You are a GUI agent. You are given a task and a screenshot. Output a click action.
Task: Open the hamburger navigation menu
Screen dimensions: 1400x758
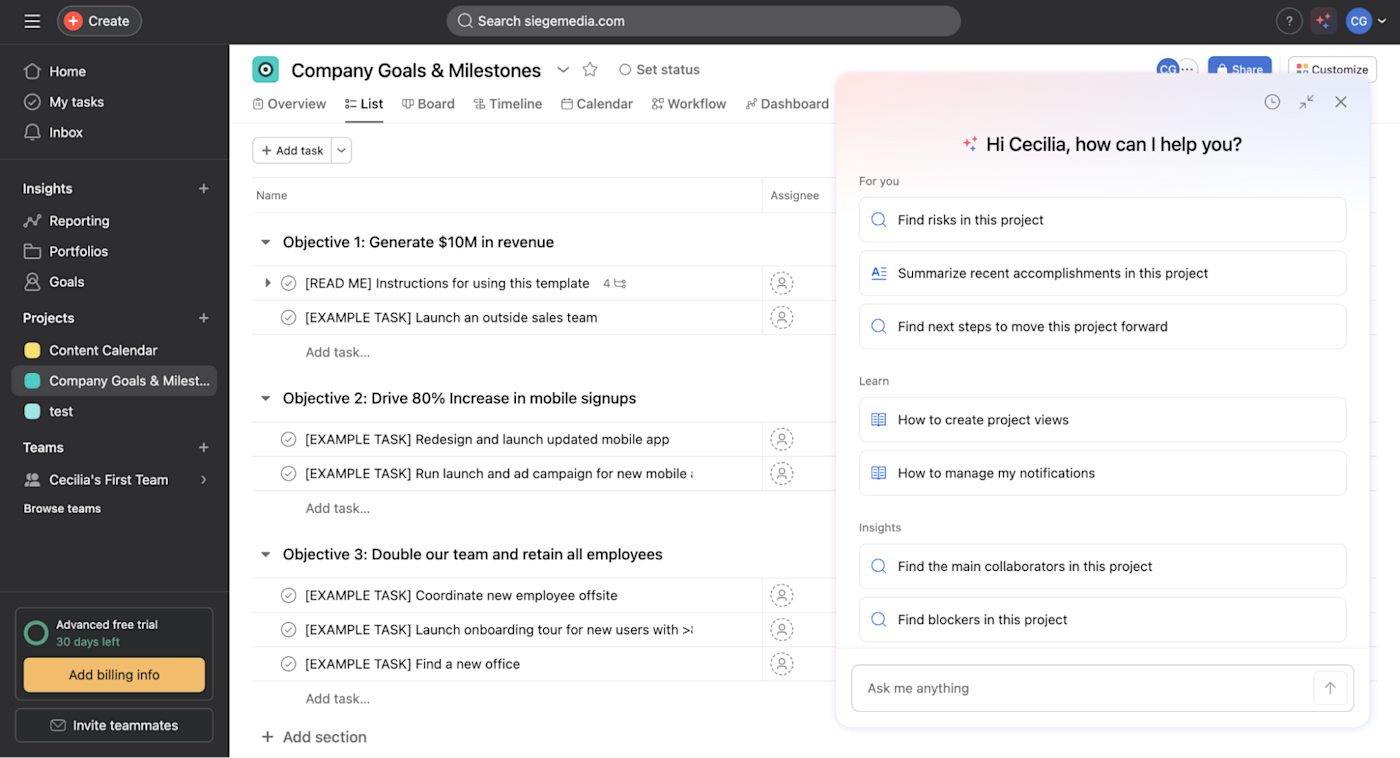click(32, 21)
